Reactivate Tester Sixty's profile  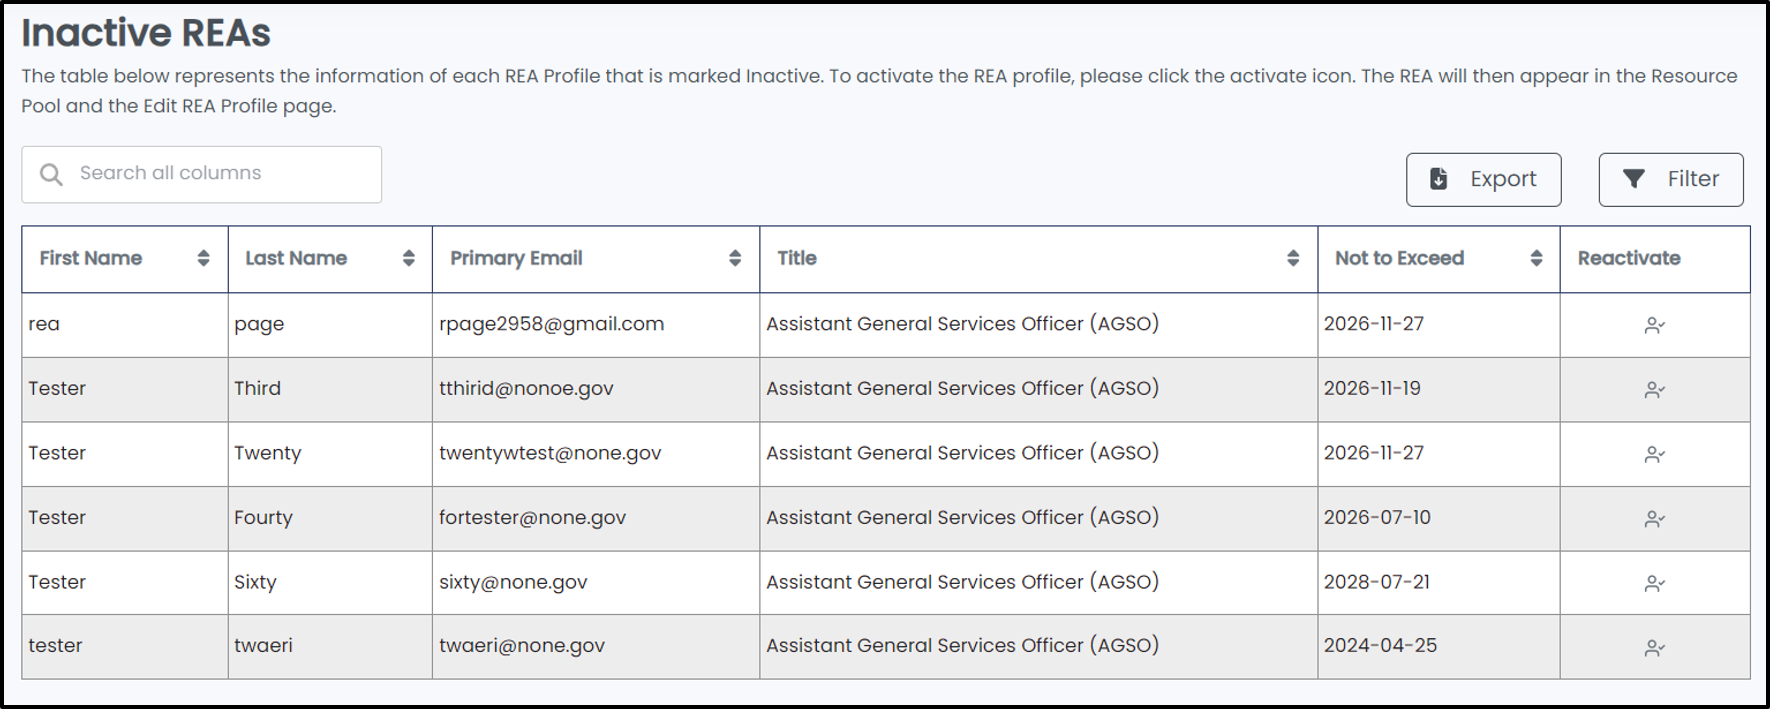(x=1654, y=583)
